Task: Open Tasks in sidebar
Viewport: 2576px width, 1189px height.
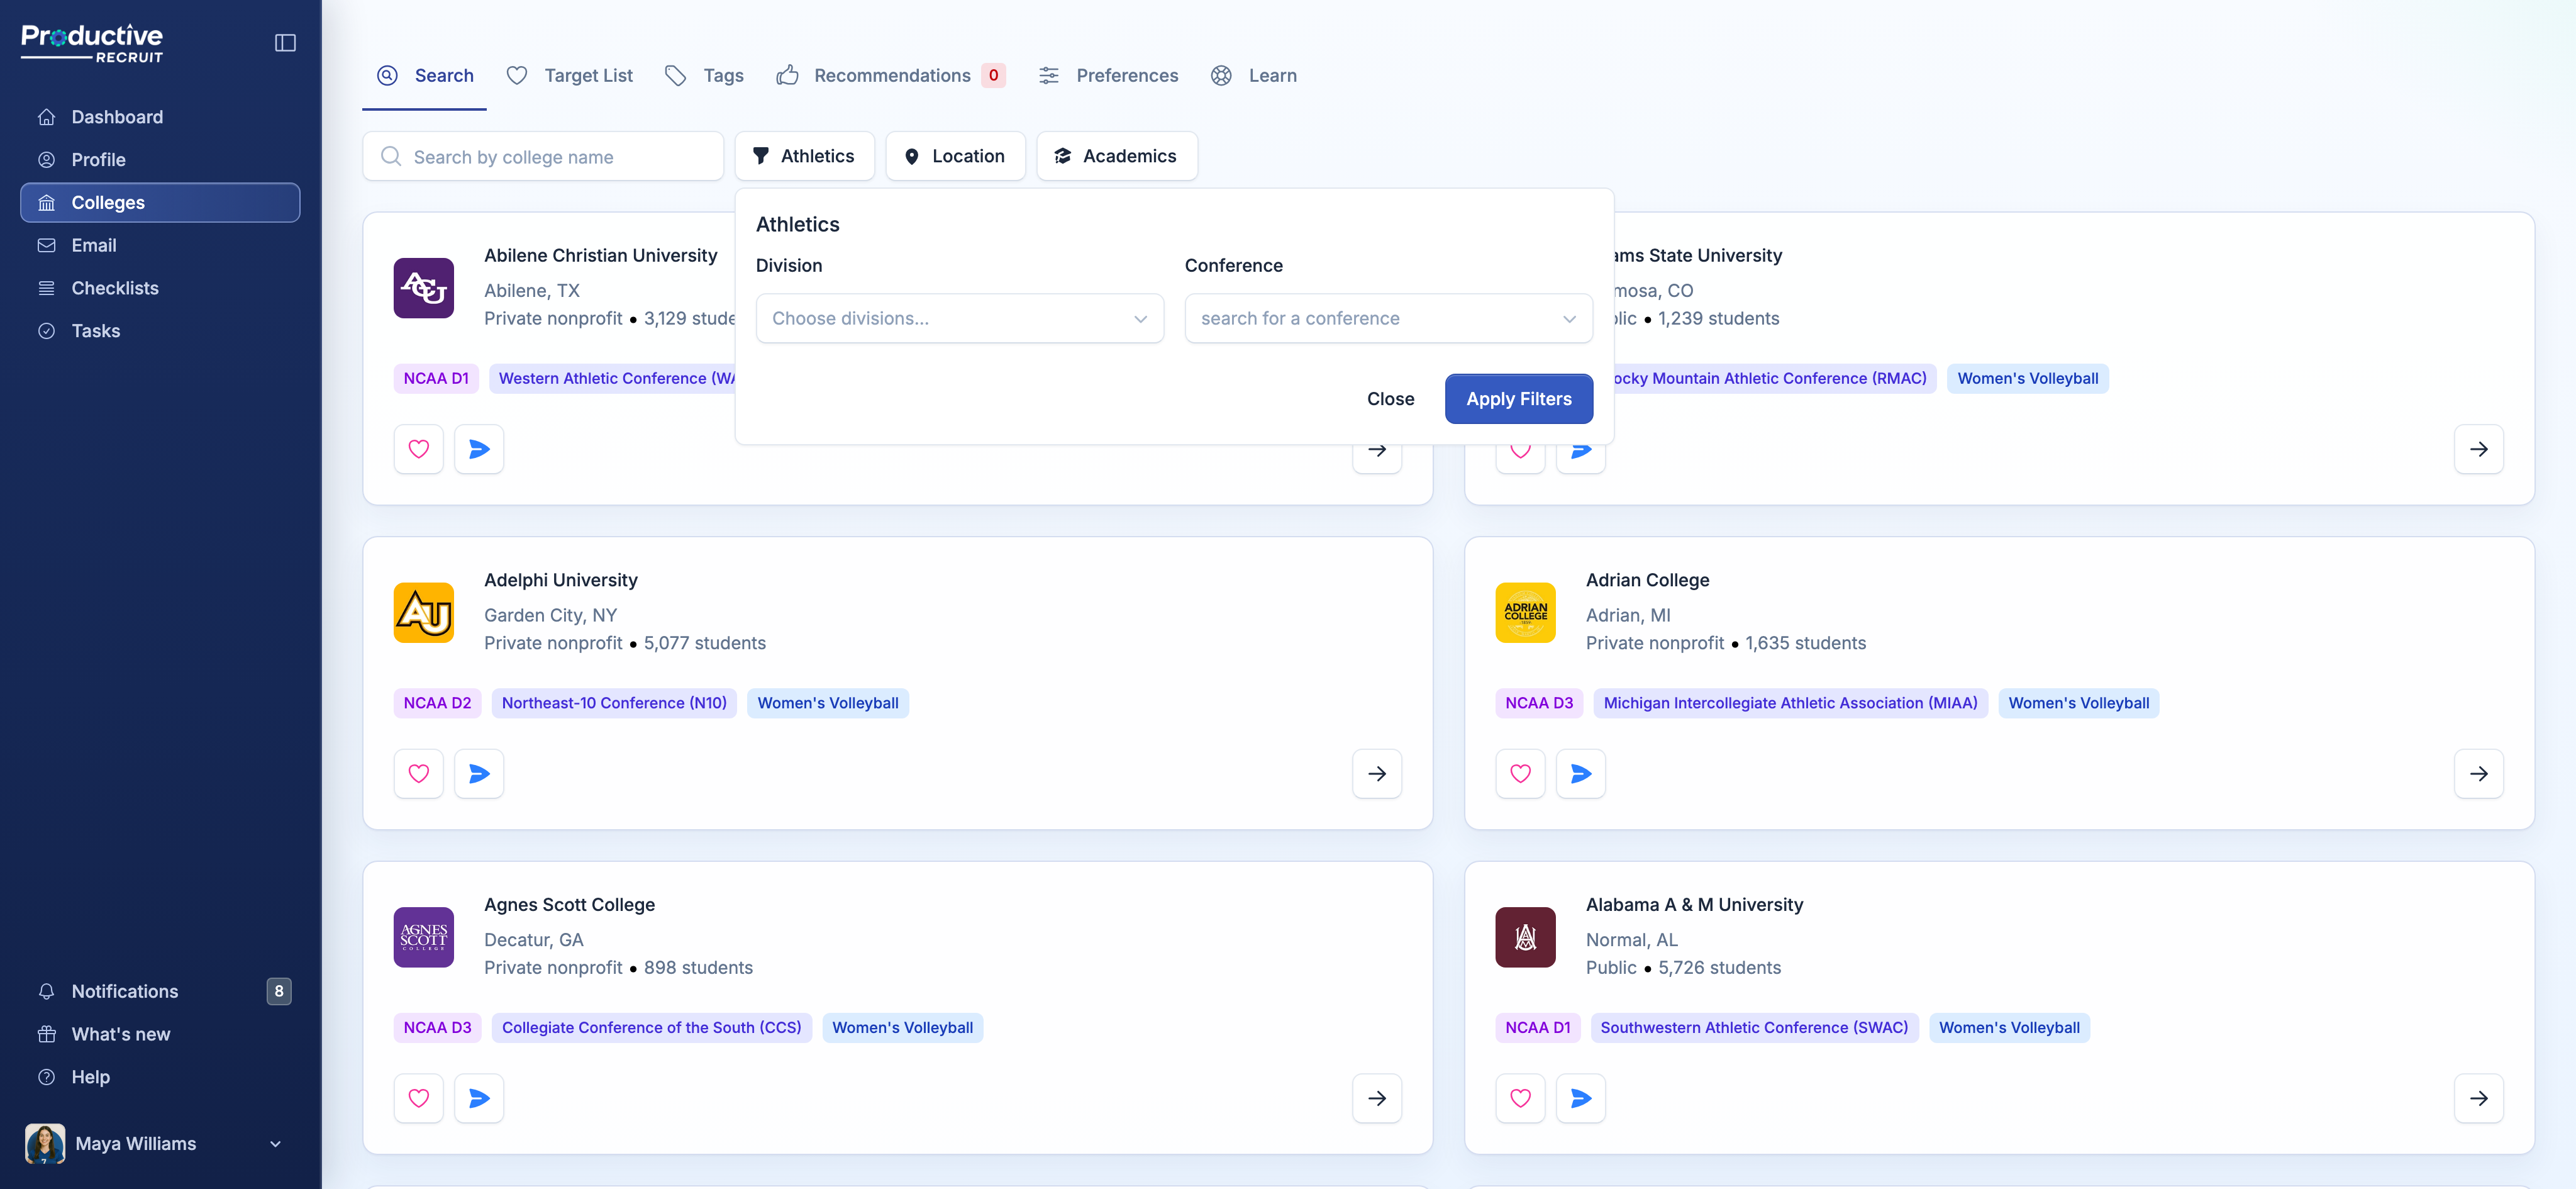Action: [x=160, y=331]
